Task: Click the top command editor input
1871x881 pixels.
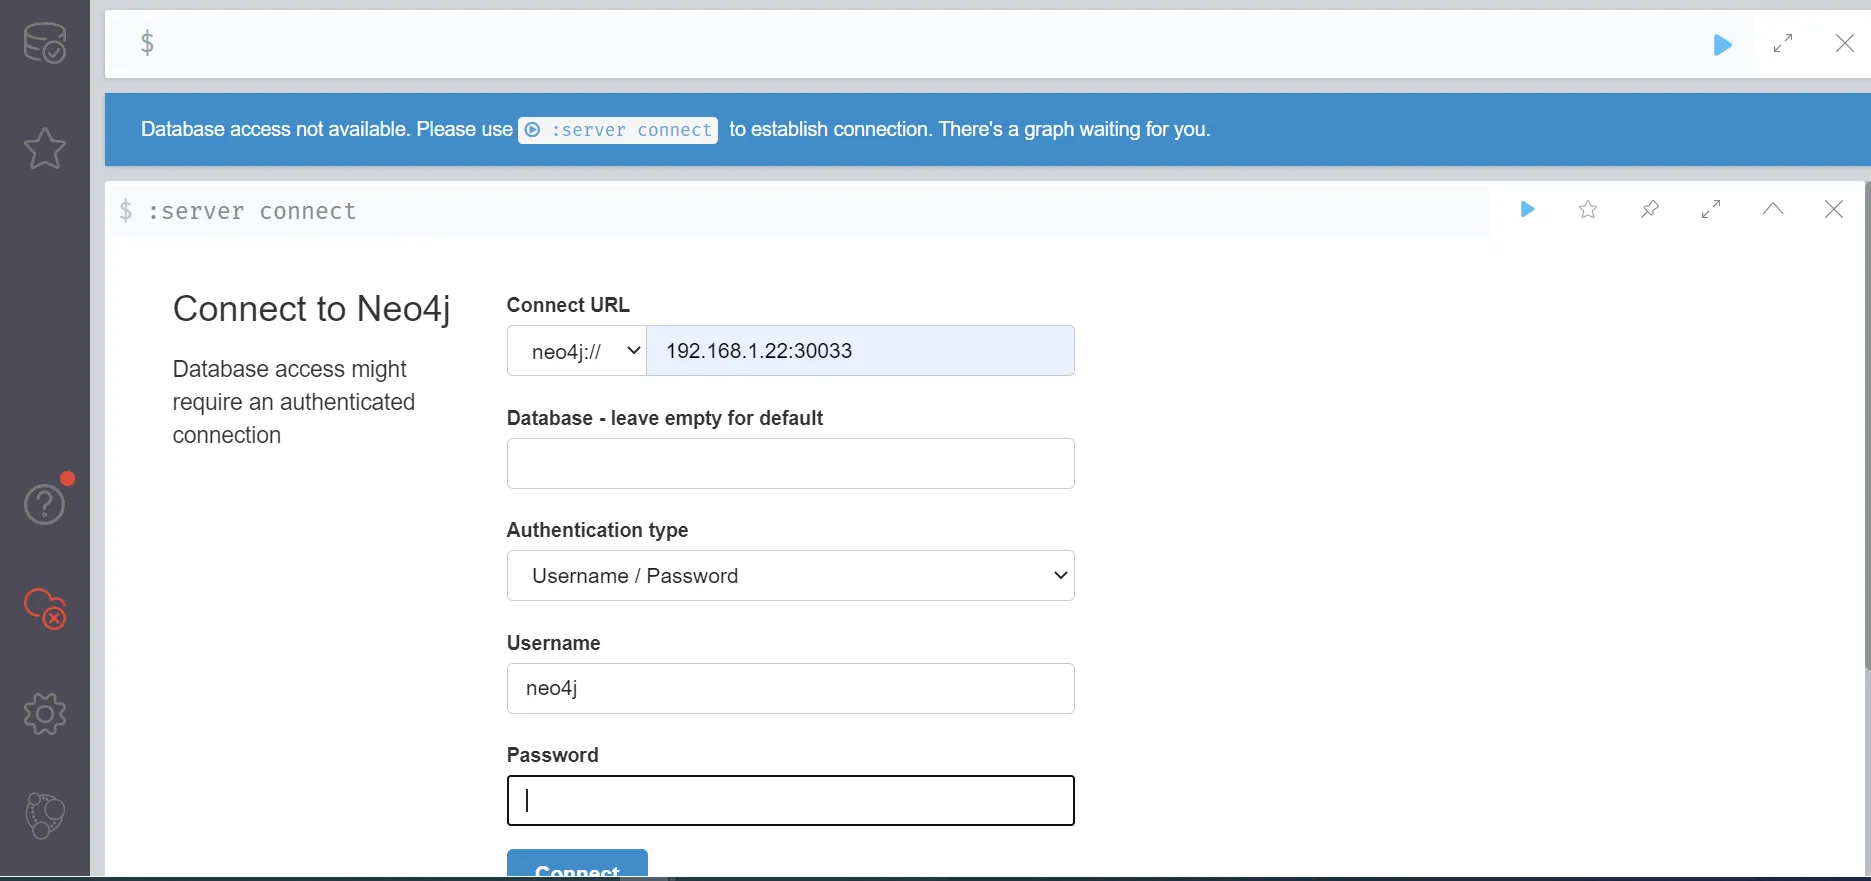Action: (930, 44)
